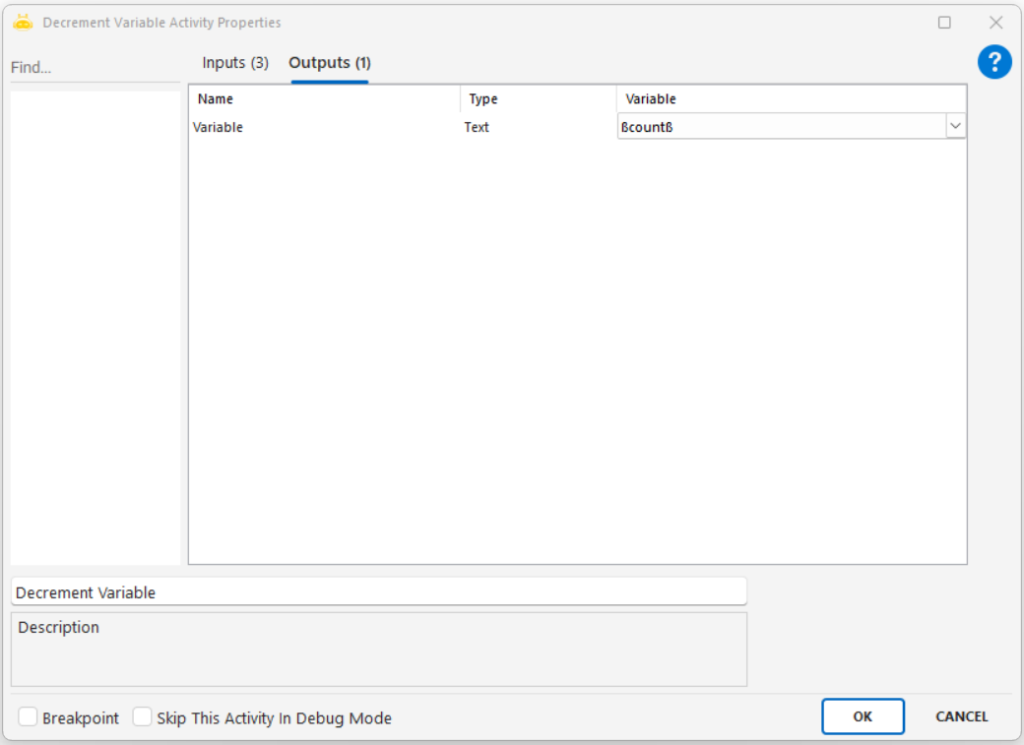
Task: Toggle Skip This Activity In Debug Mode
Action: pyautogui.click(x=143, y=717)
